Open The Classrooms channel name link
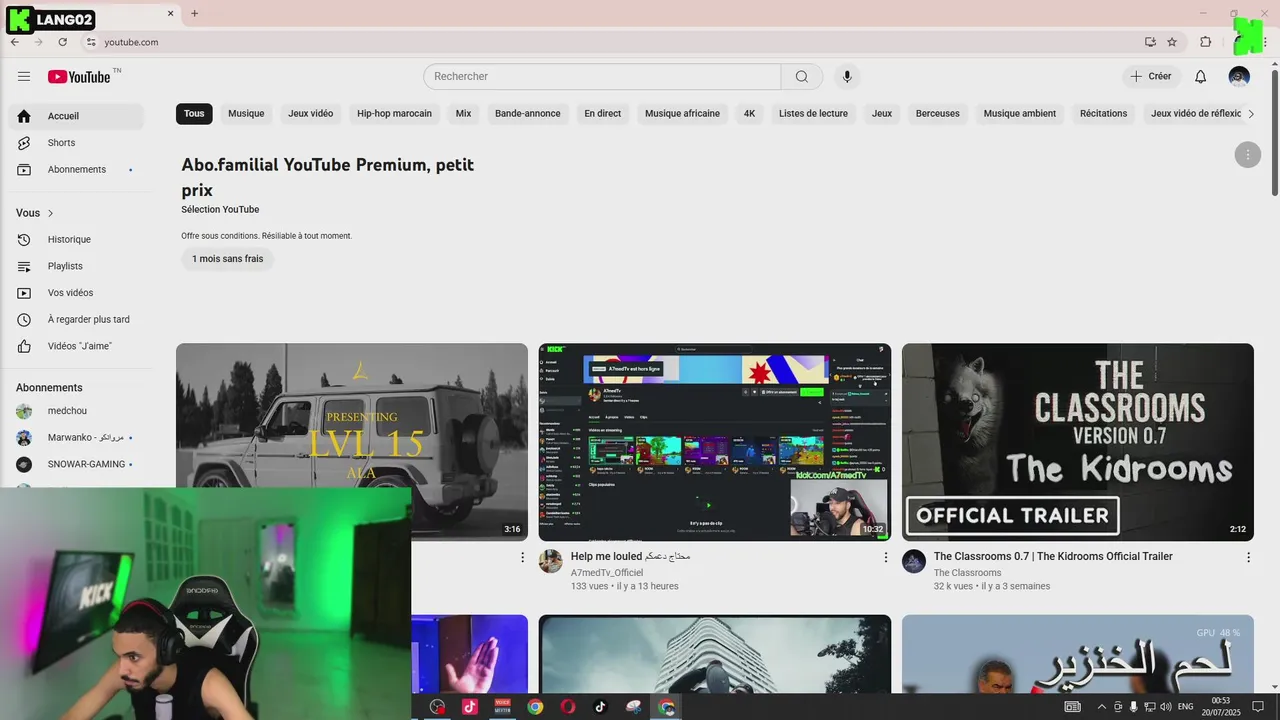 967,573
